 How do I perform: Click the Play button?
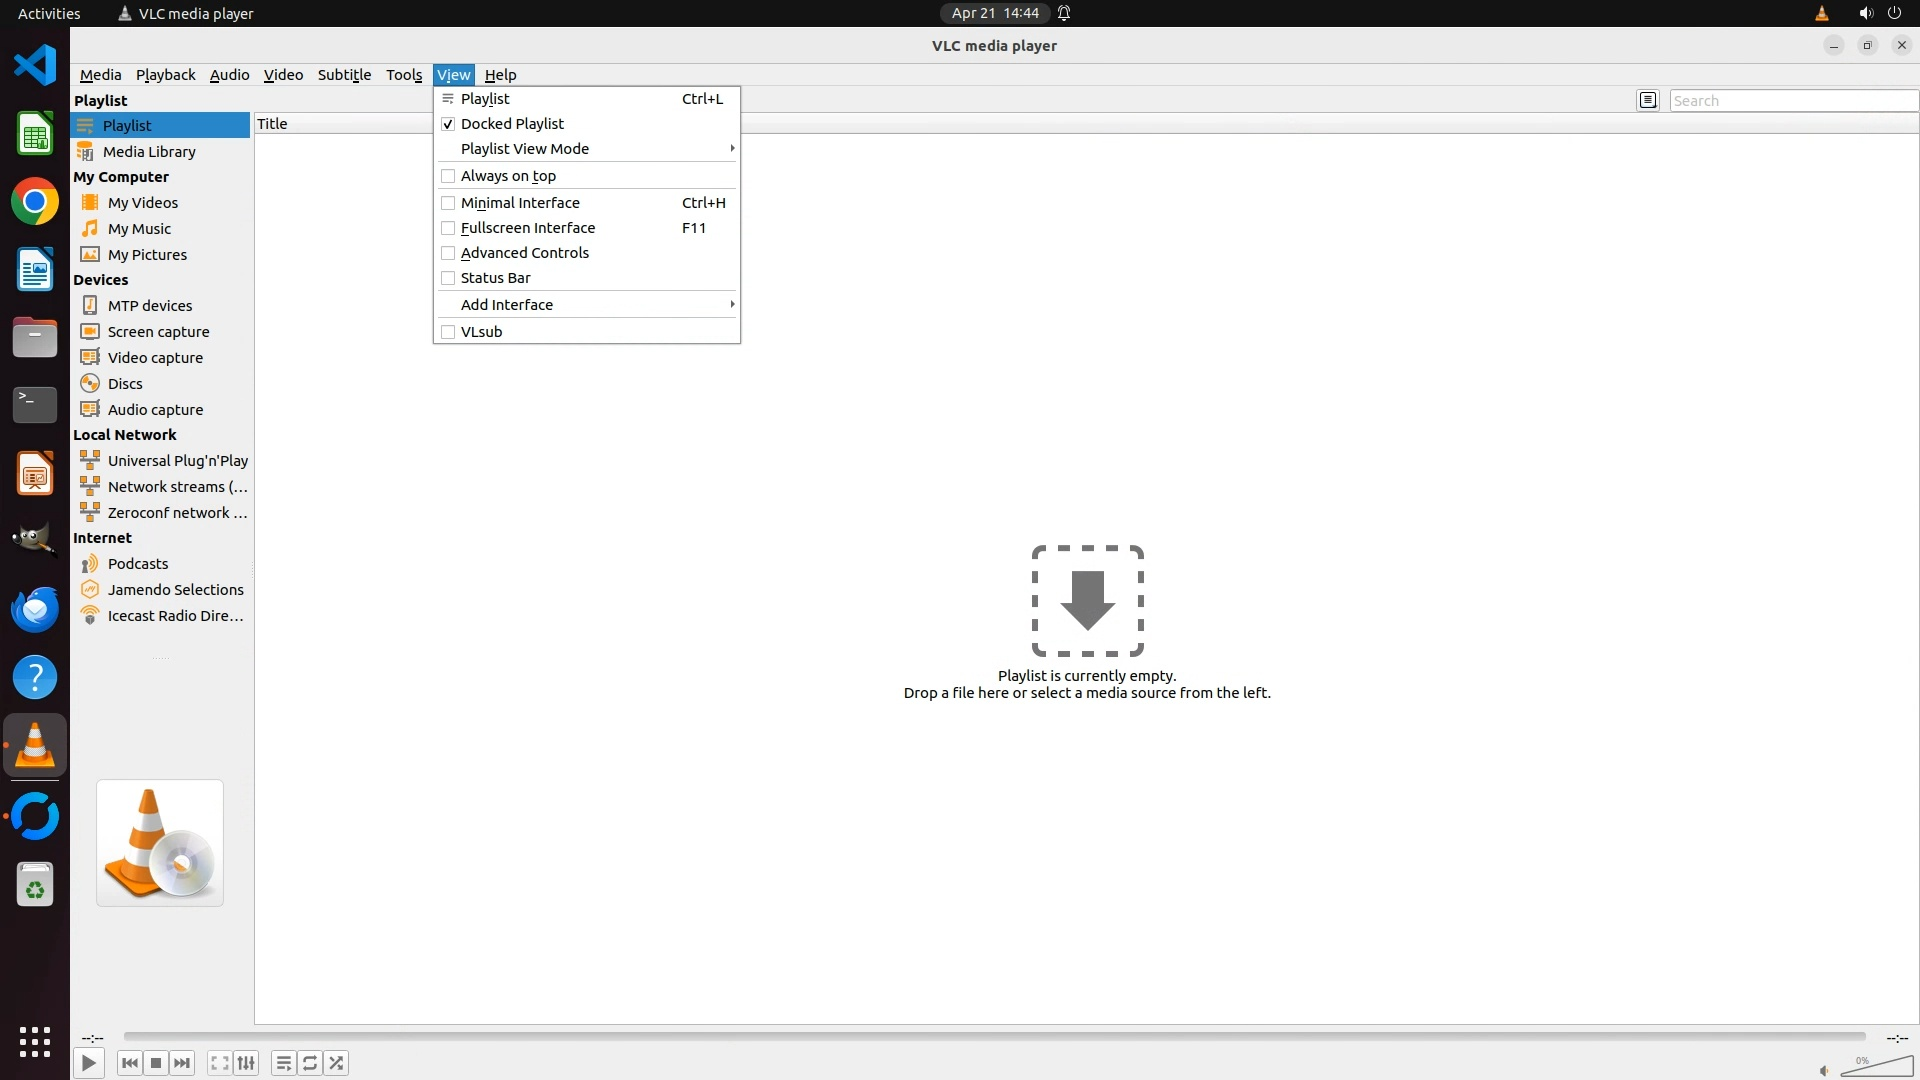point(88,1063)
